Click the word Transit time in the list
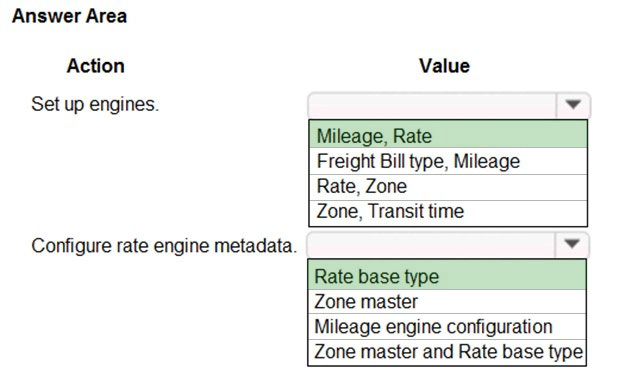The width and height of the screenshot is (625, 388). point(416,211)
